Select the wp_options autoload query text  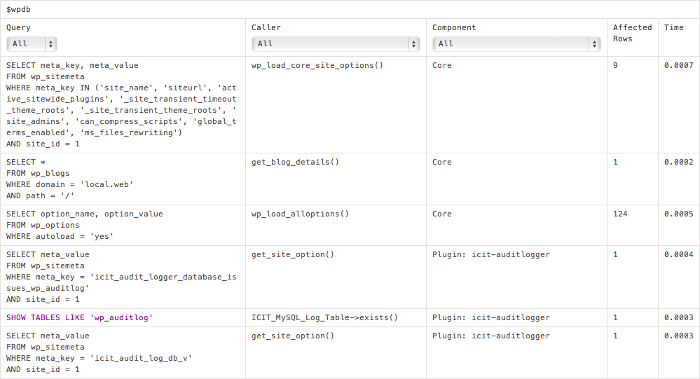[x=85, y=225]
